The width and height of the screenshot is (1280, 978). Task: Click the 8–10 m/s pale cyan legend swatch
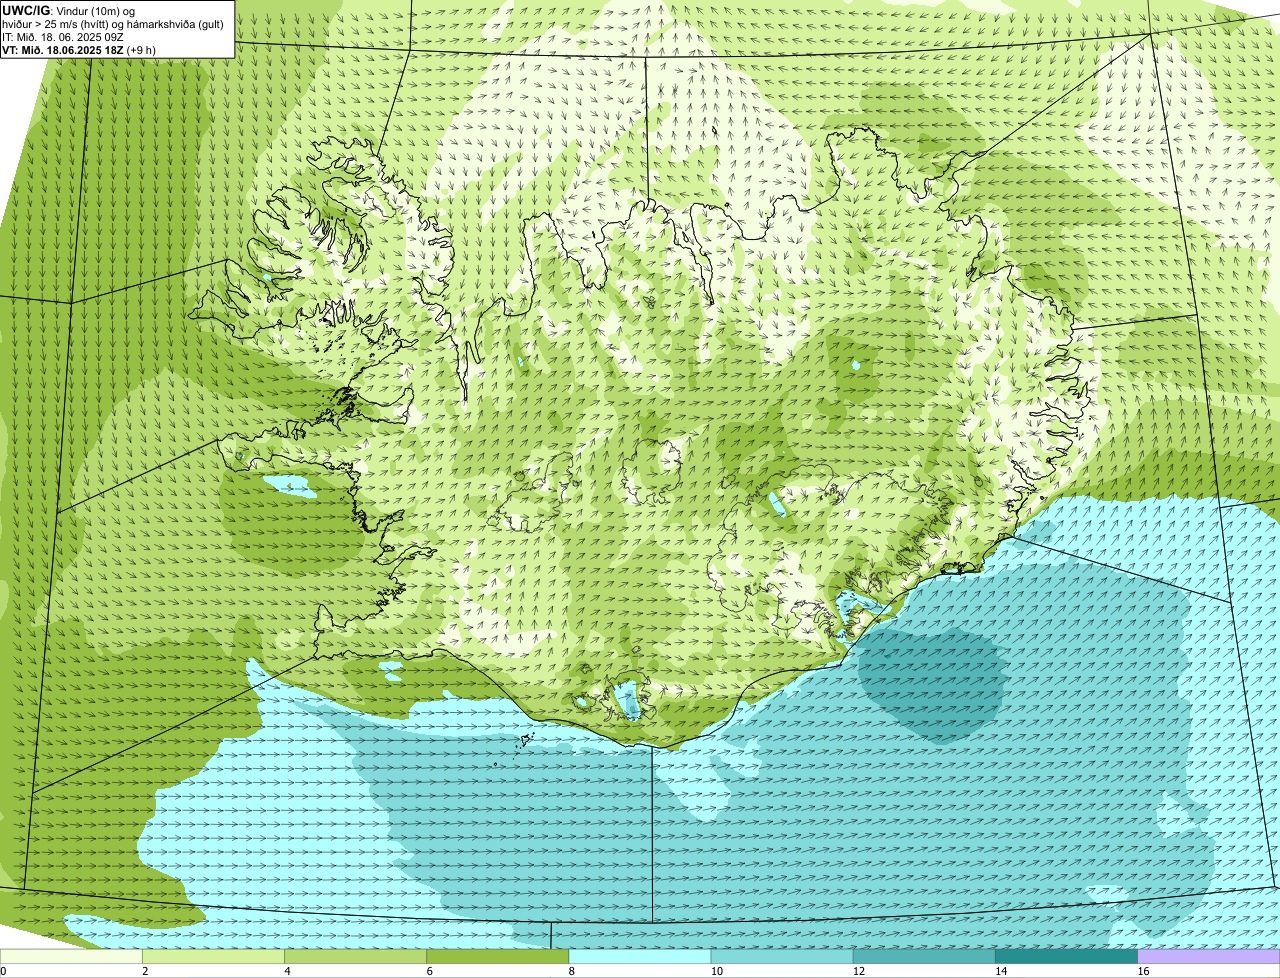tap(640, 956)
